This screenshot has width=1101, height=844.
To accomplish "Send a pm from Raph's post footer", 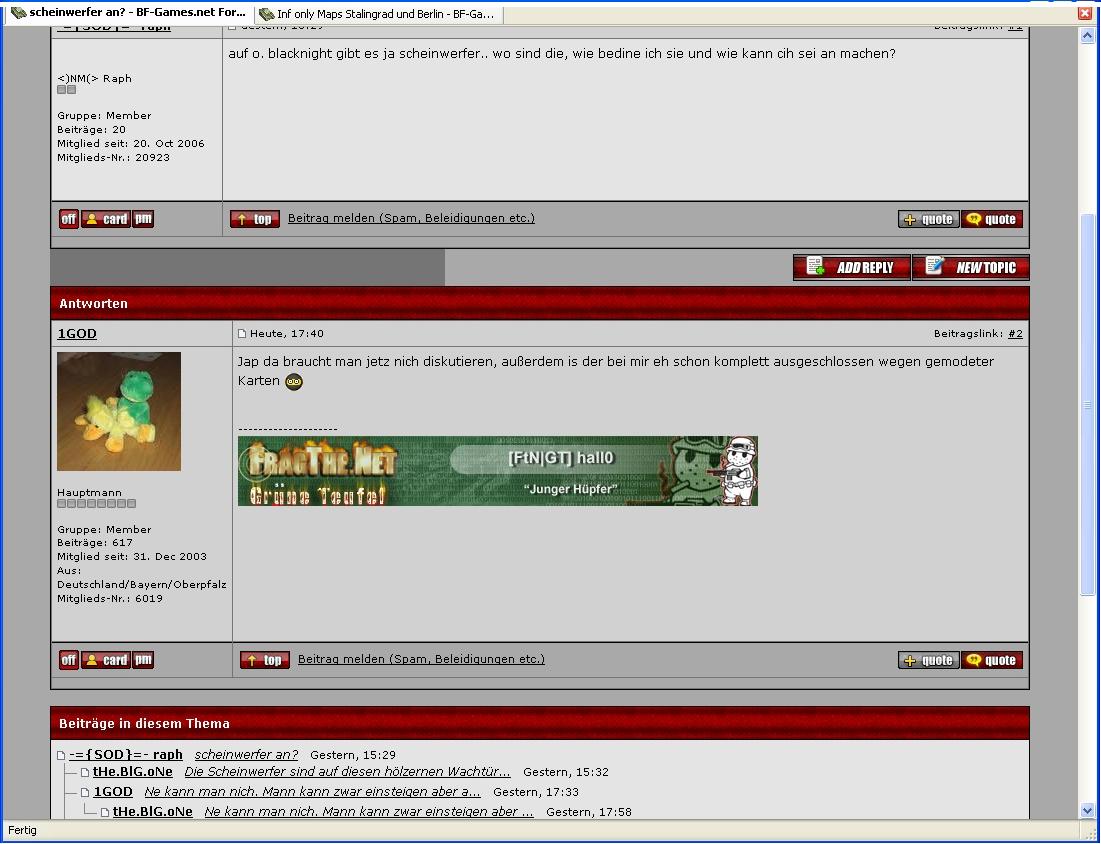I will pyautogui.click(x=143, y=219).
